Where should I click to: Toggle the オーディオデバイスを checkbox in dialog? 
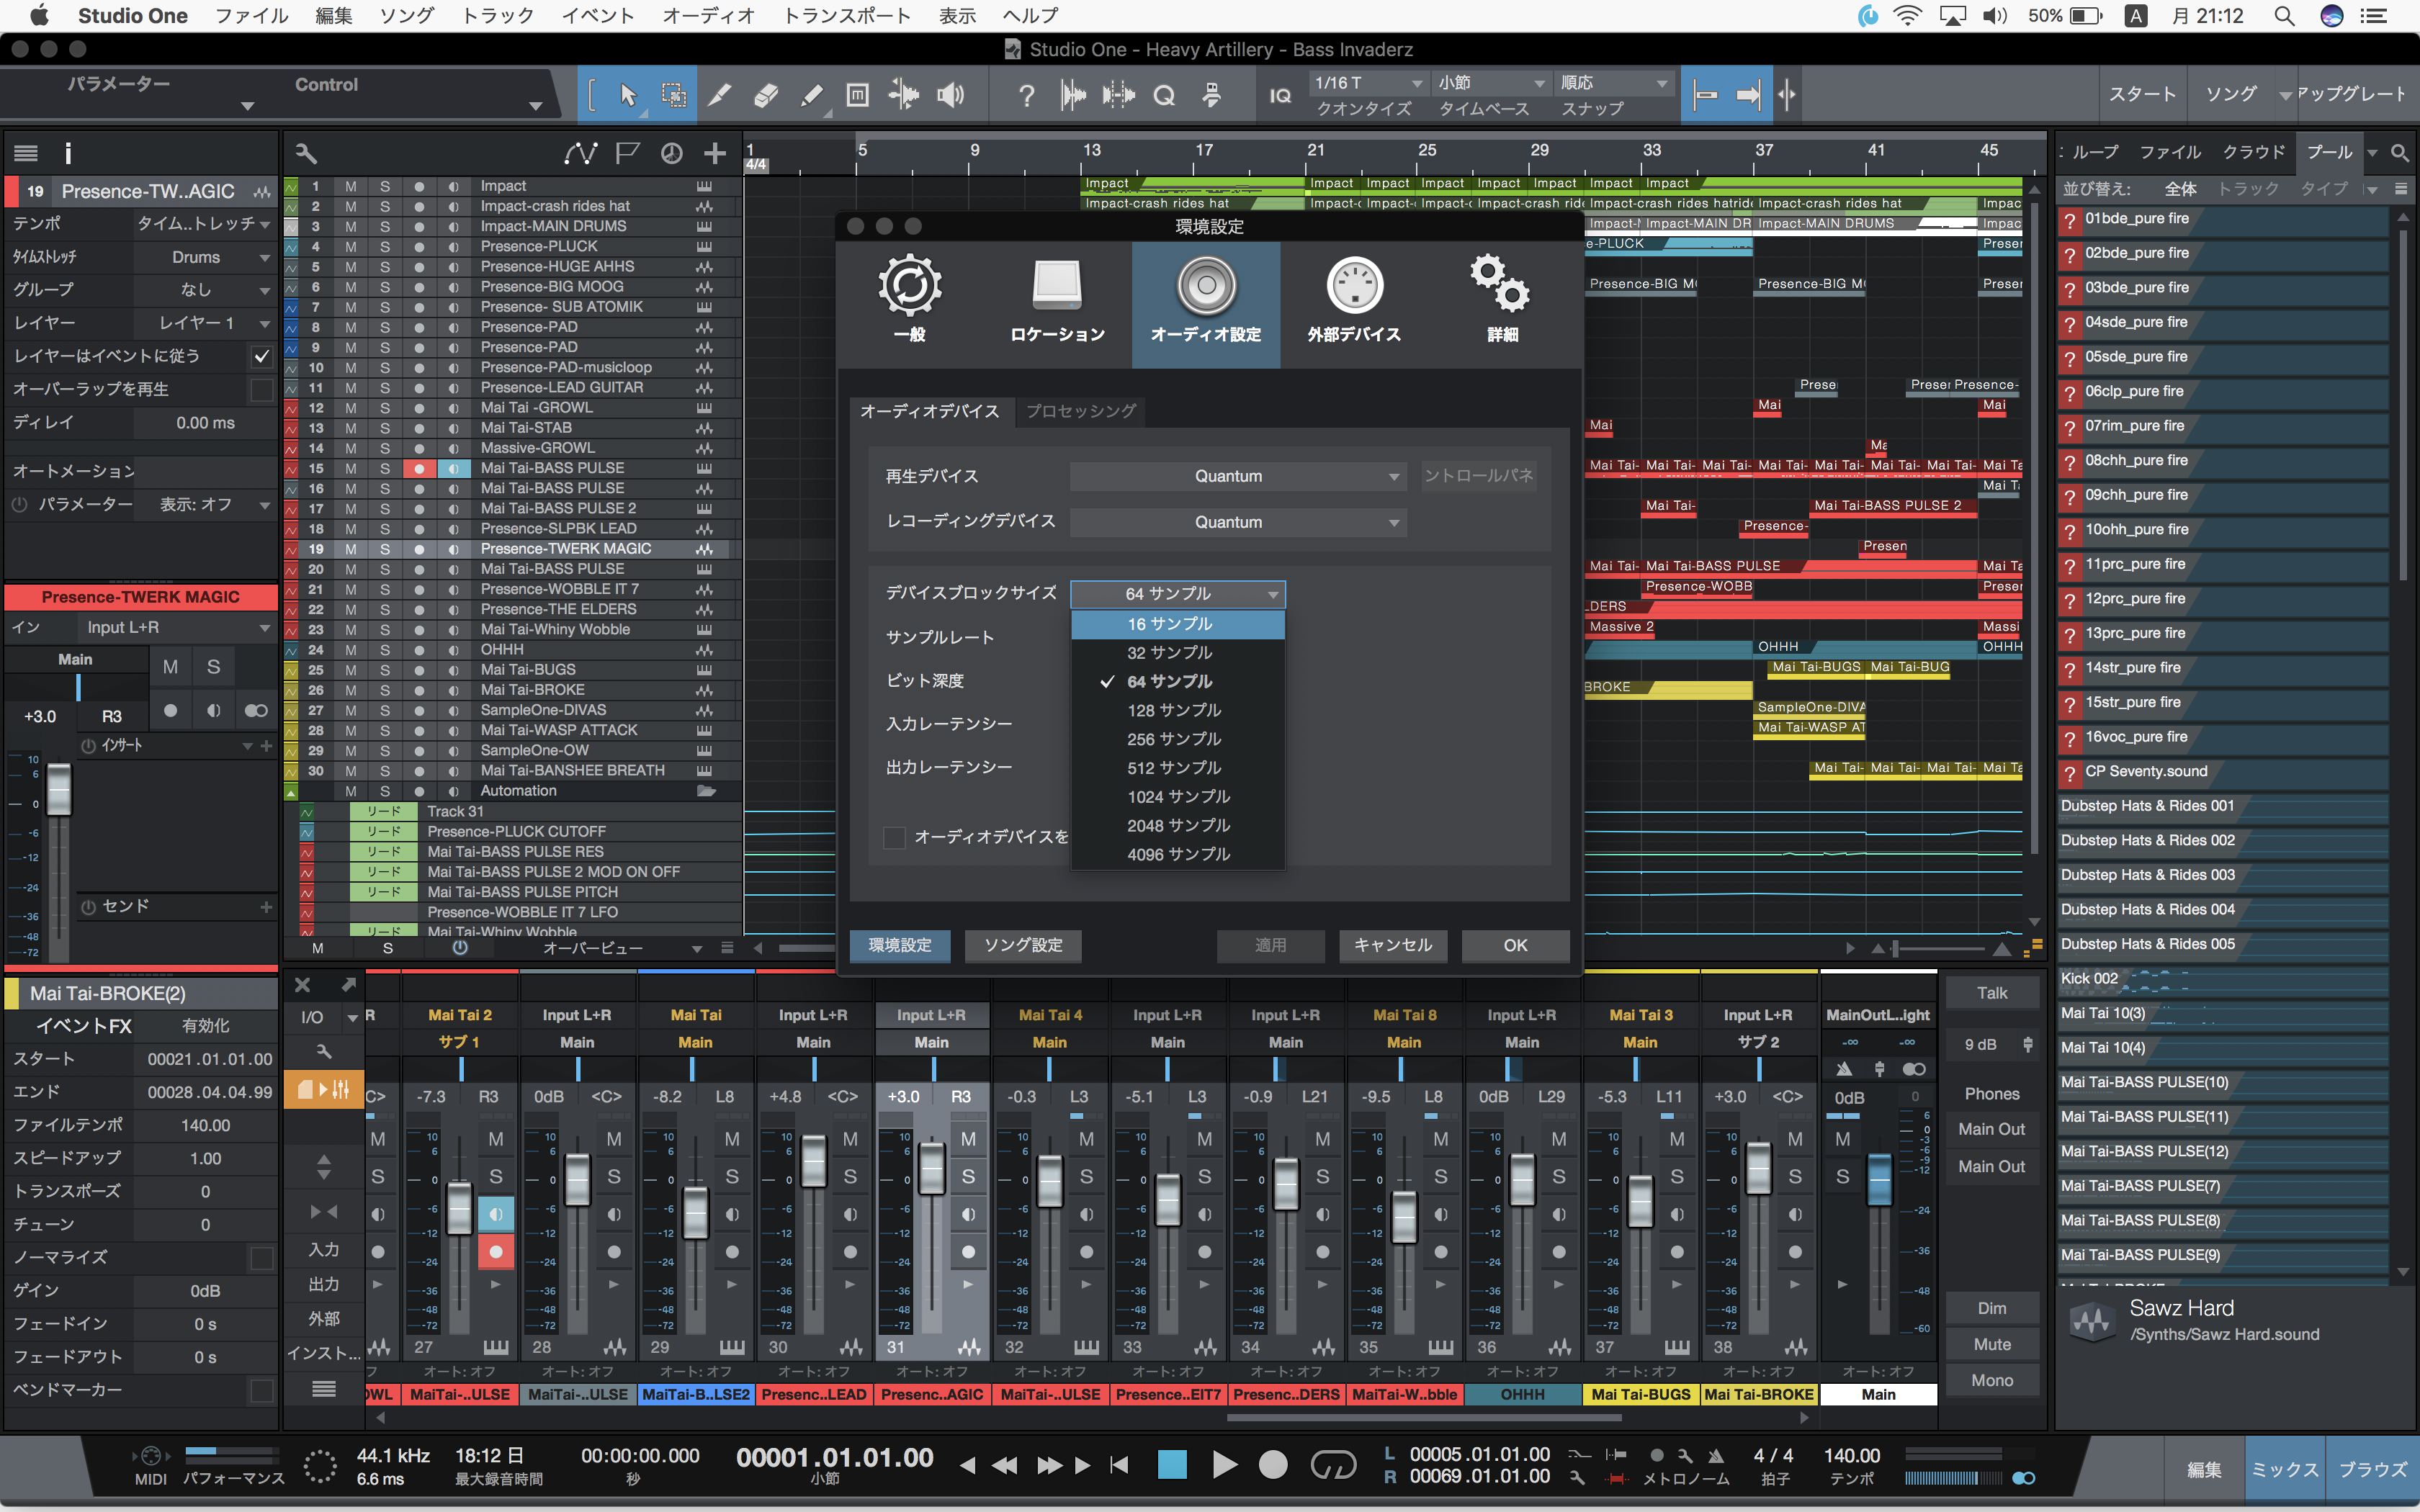[894, 837]
